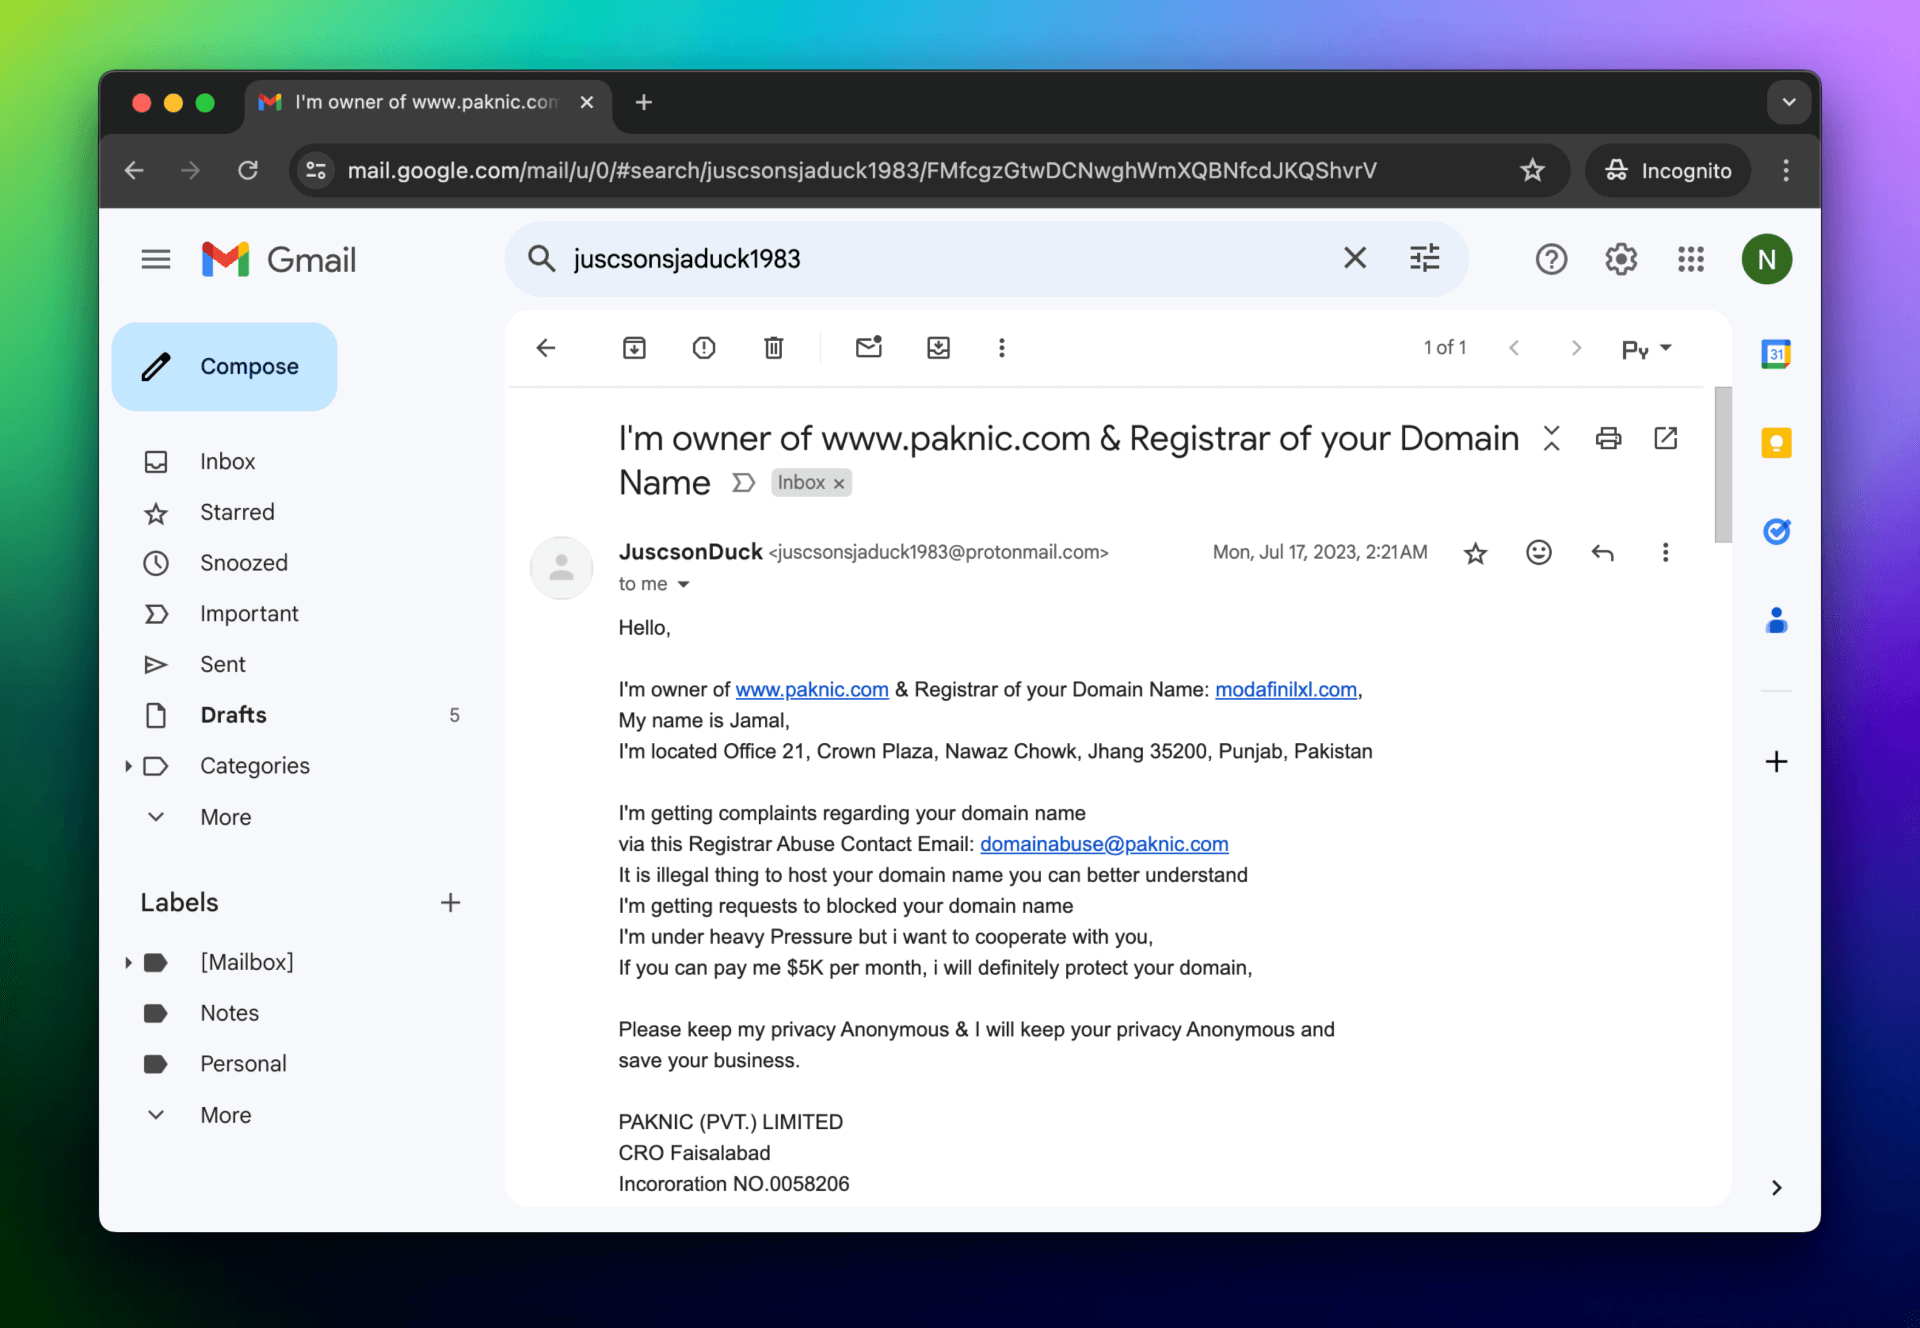Follow the modafinilxl.com link

click(1286, 690)
